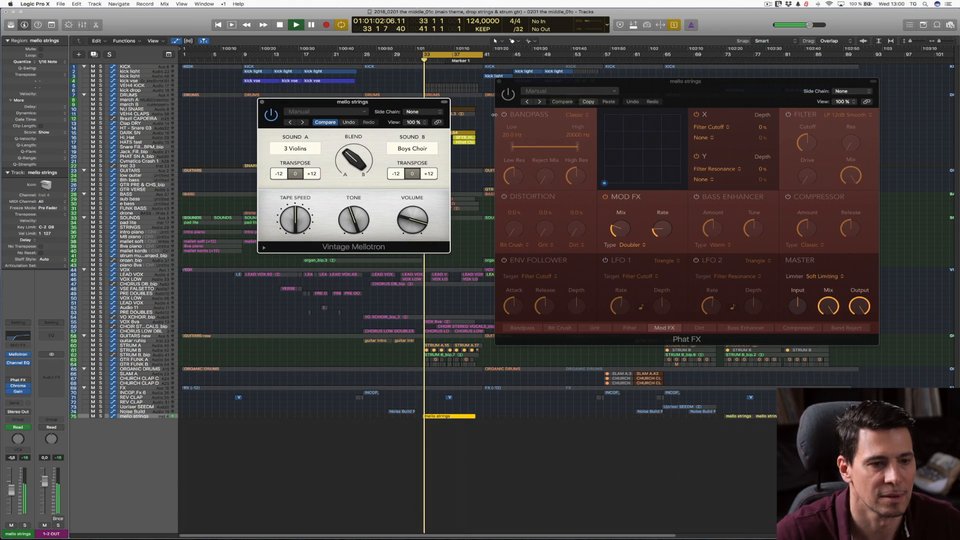The height and width of the screenshot is (540, 960).
Task: Open the Help menu
Action: pos(238,4)
